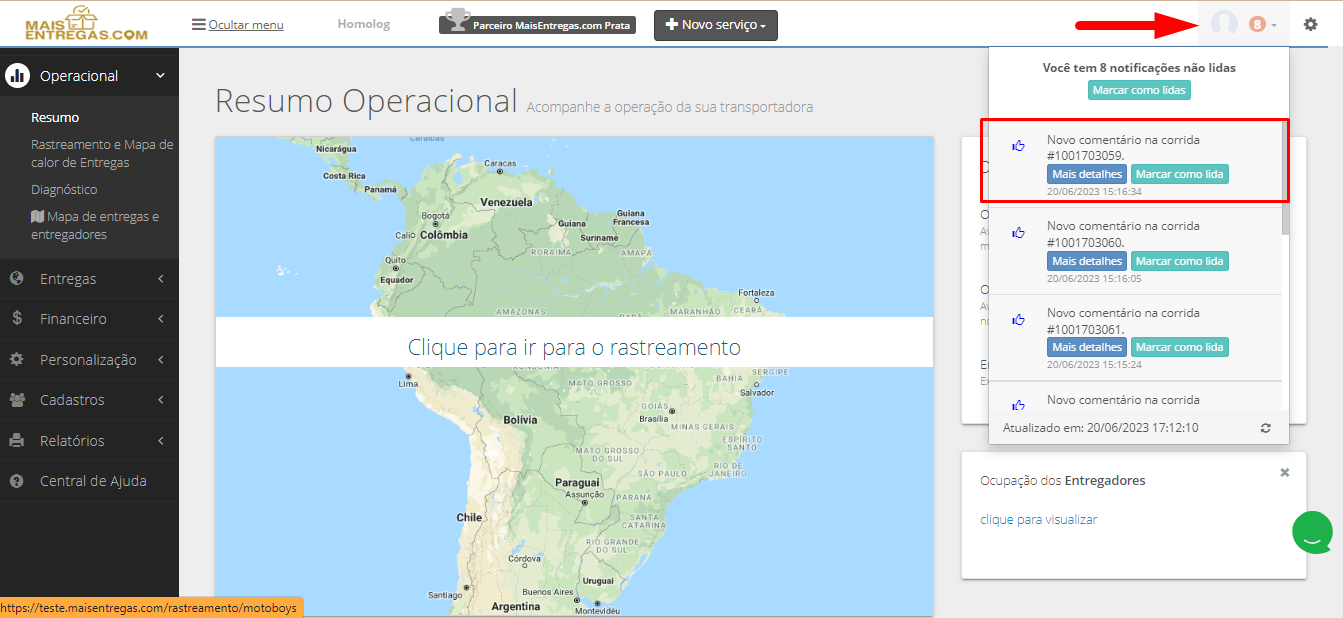Click Marcar como lida for corrida #1001703061
Image resolution: width=1343 pixels, height=618 pixels.
[1180, 347]
